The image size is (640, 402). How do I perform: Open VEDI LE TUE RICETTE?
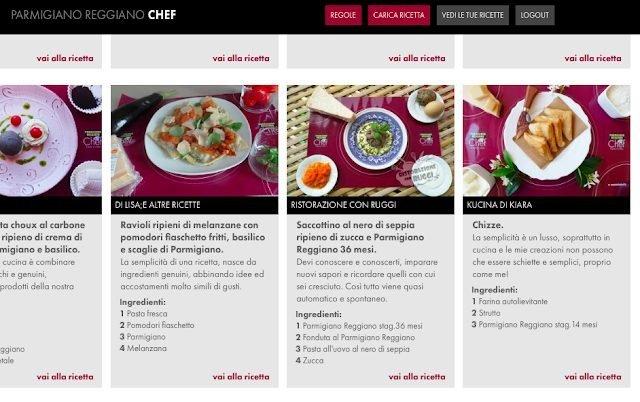pos(472,15)
